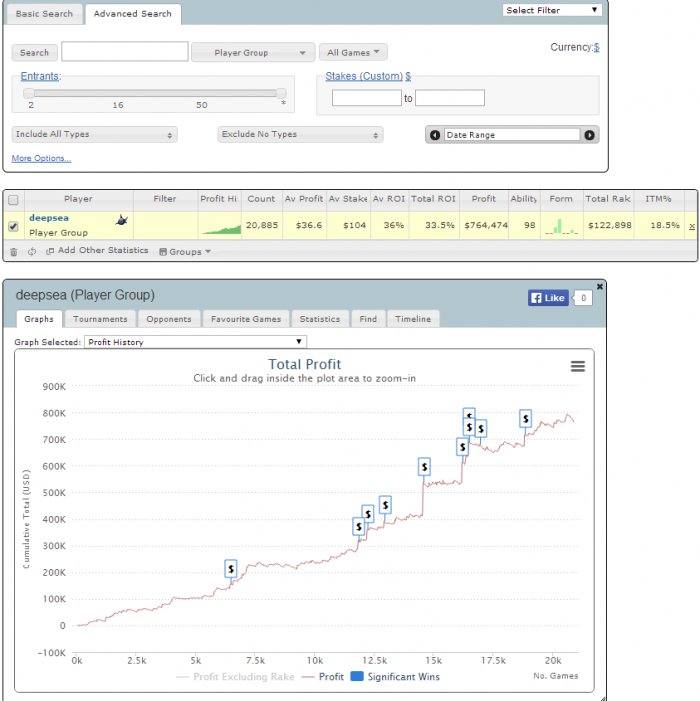Image resolution: width=700 pixels, height=701 pixels.
Task: Click the More Options link
Action: coord(41,158)
